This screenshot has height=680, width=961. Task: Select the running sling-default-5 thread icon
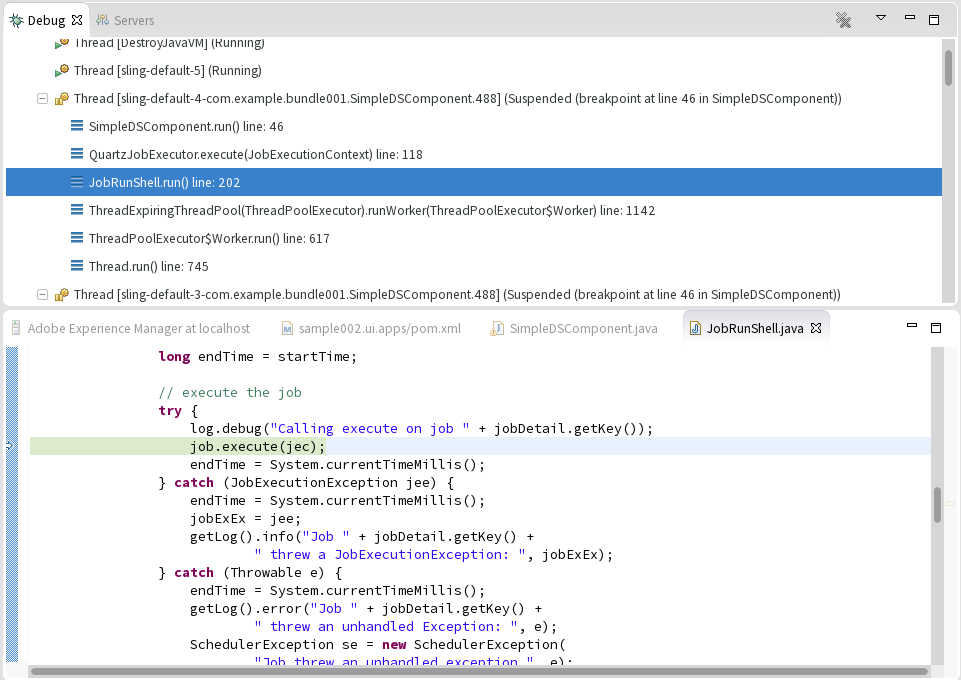click(x=61, y=71)
